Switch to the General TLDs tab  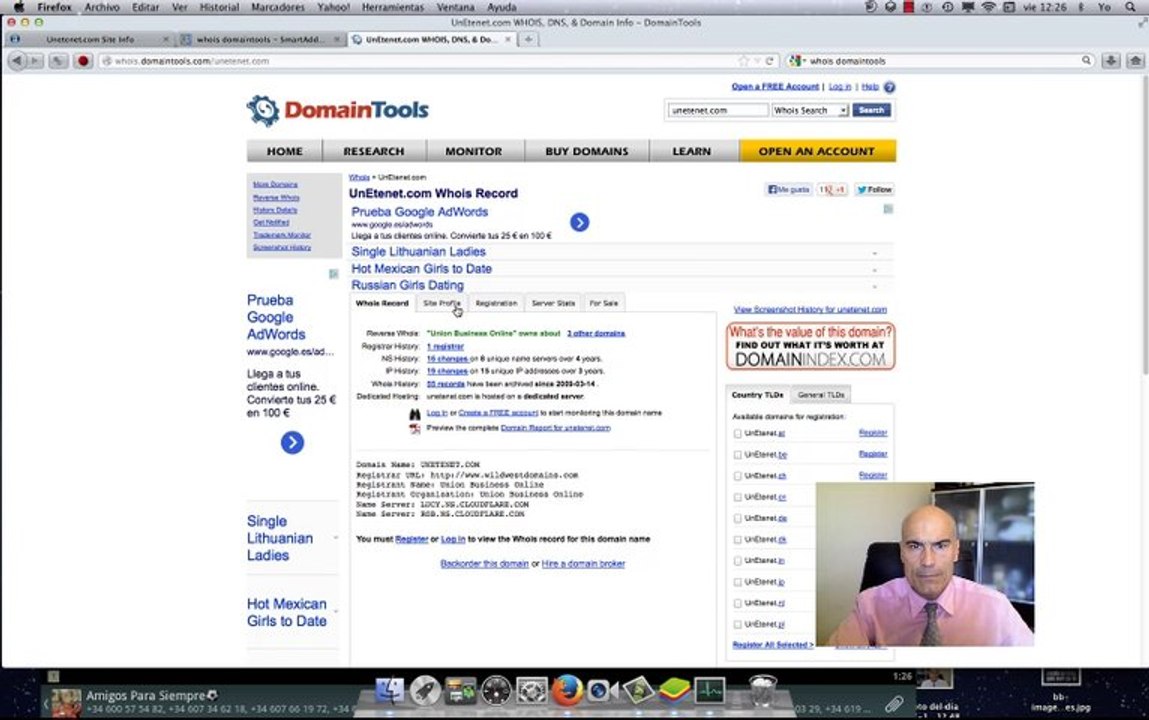pos(821,395)
